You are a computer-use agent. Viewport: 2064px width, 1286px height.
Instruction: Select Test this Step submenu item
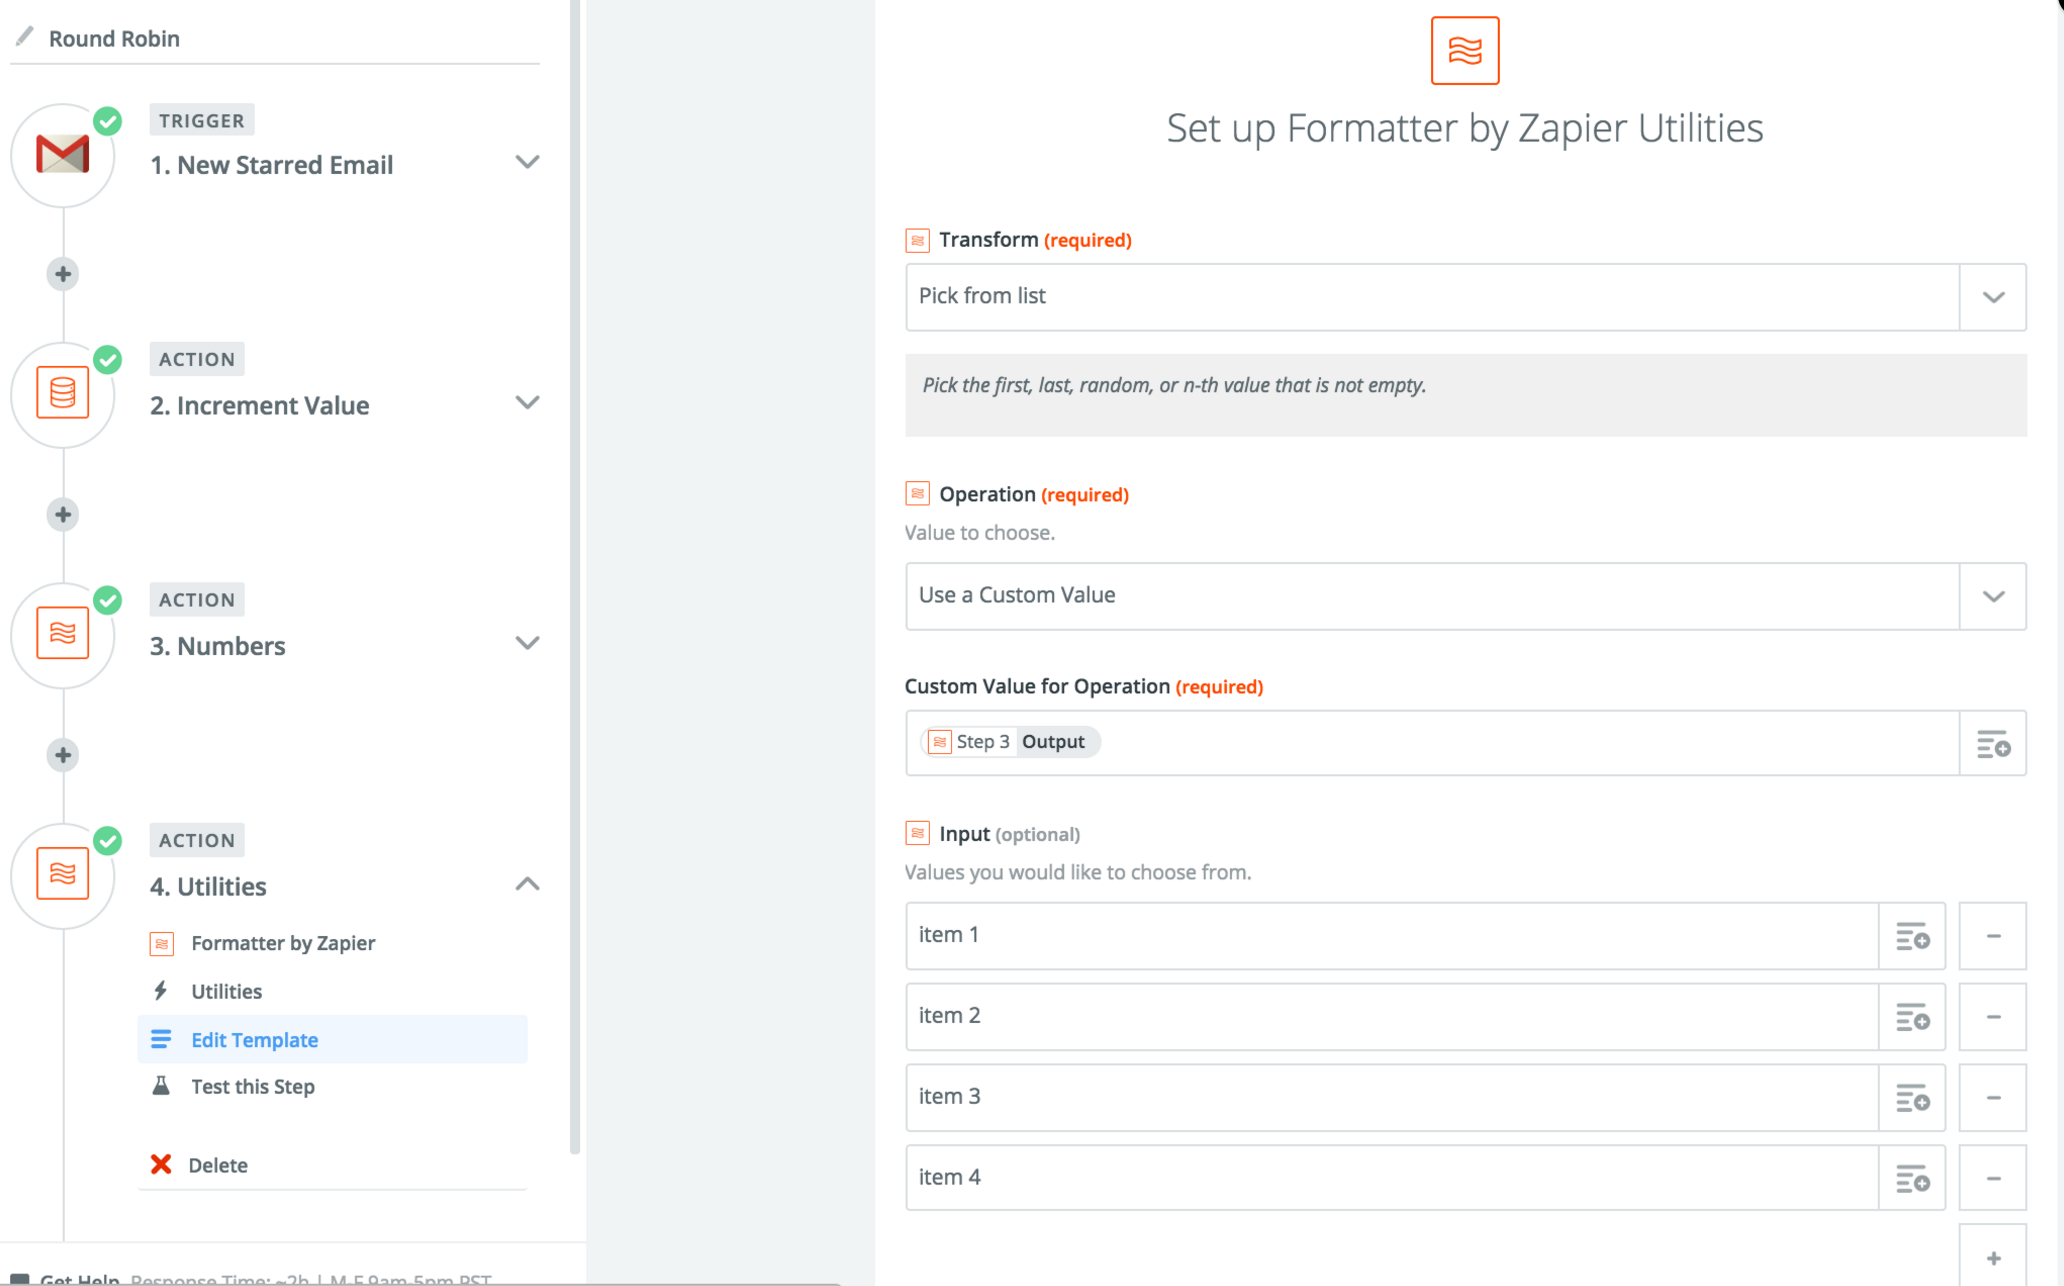pos(252,1086)
